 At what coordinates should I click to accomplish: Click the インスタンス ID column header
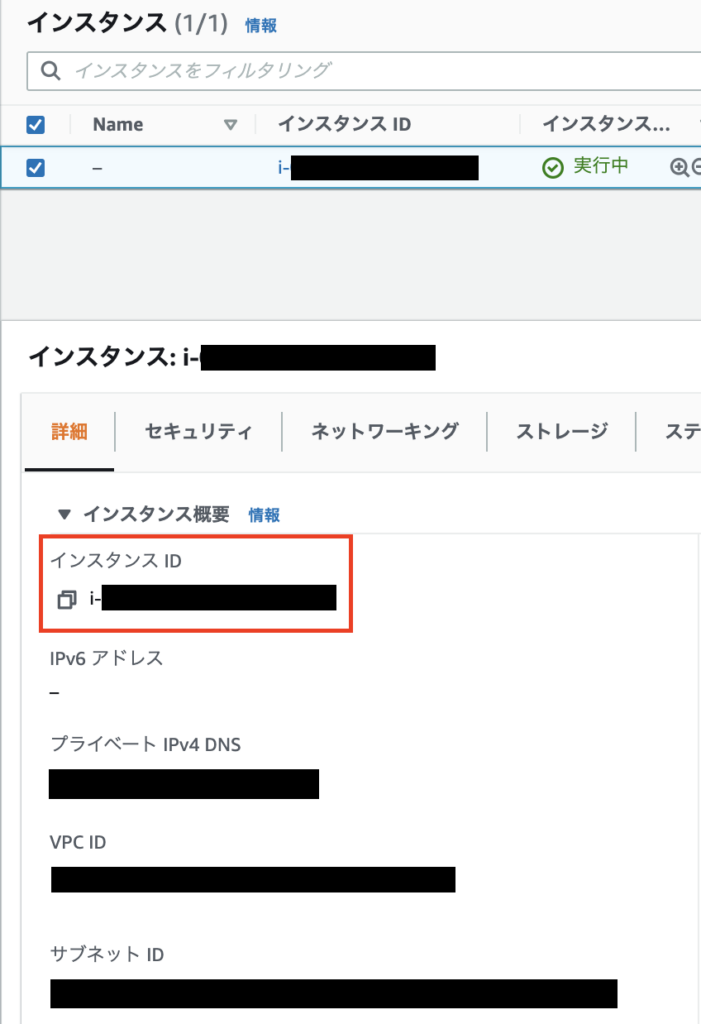point(344,124)
